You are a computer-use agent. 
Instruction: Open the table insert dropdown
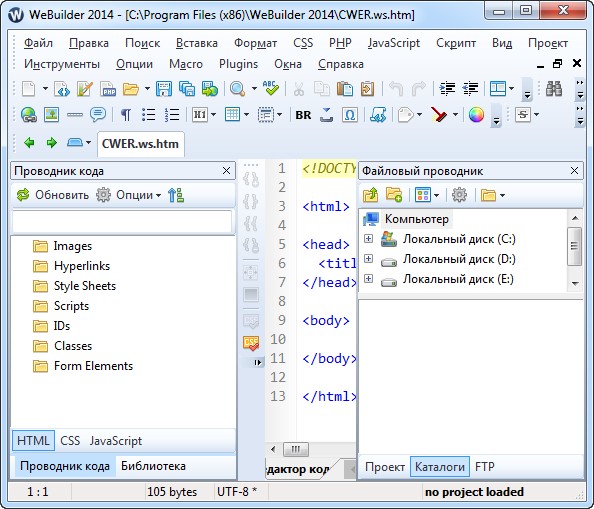tap(246, 114)
